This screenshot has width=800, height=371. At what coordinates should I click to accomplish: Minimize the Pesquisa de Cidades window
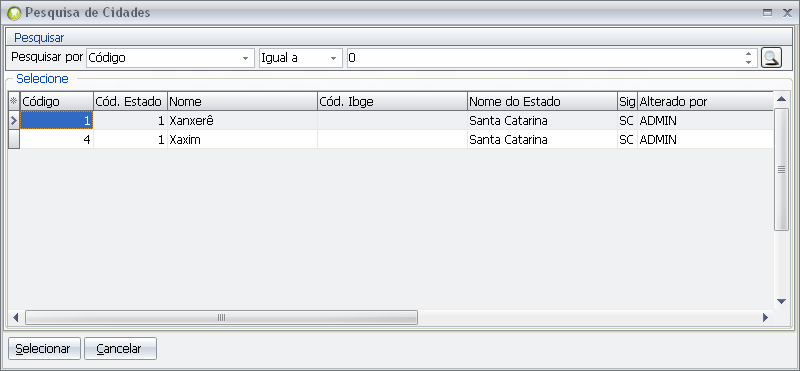click(767, 13)
